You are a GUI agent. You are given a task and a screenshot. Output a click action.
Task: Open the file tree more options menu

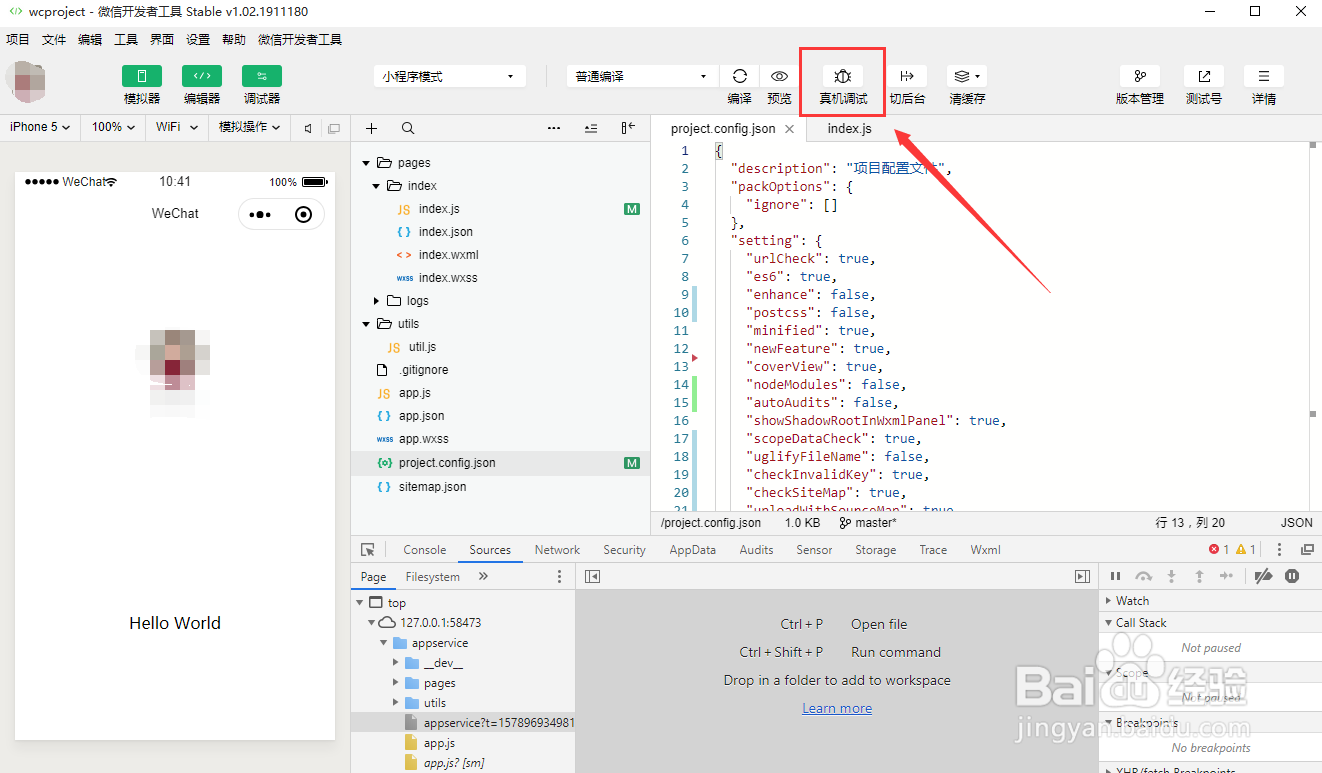pyautogui.click(x=554, y=128)
